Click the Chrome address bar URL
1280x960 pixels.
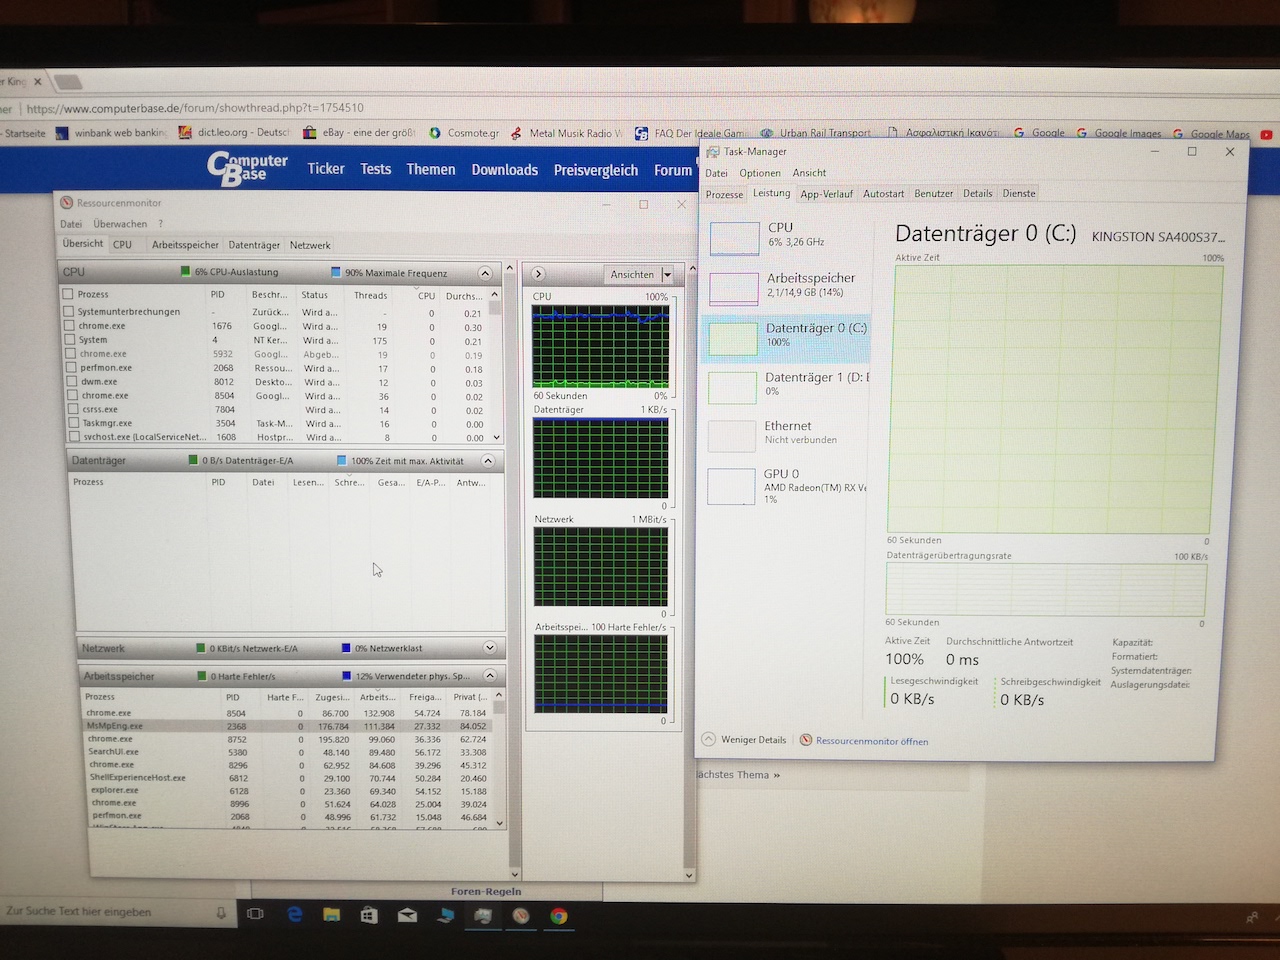point(195,108)
